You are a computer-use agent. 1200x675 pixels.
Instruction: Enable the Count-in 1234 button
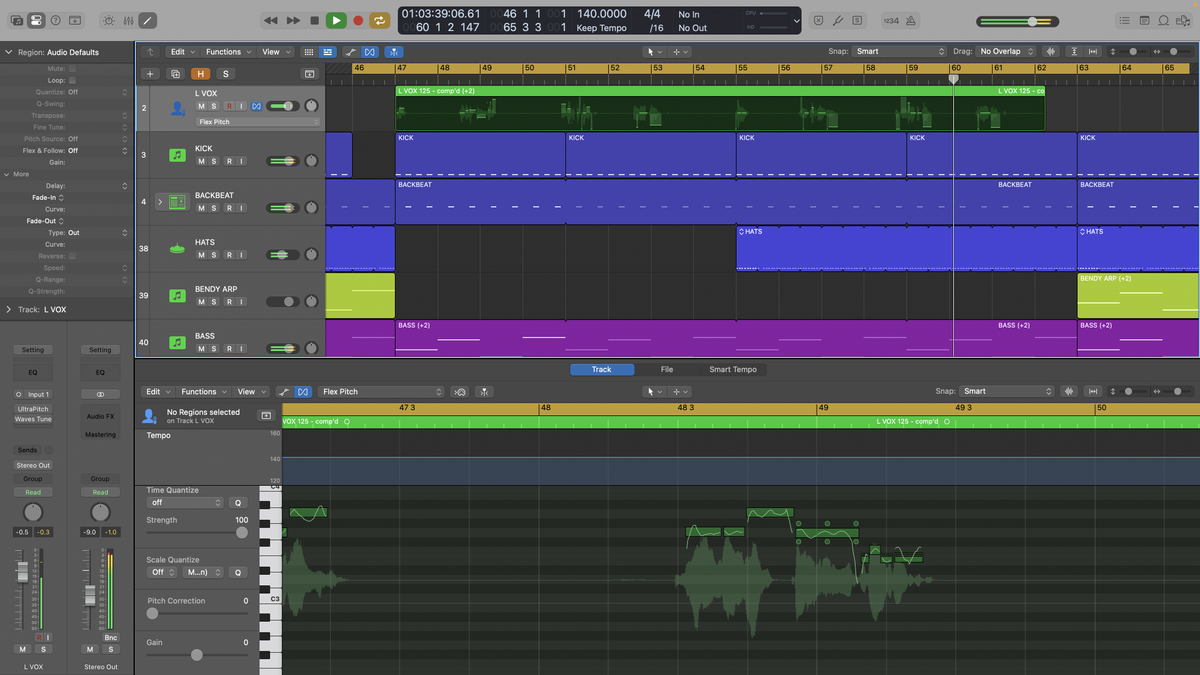pos(891,20)
